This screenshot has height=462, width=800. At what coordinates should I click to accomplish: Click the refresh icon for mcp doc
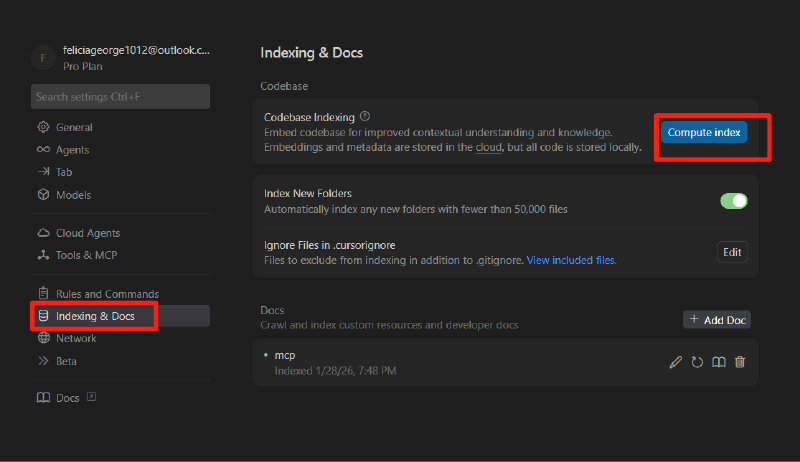pyautogui.click(x=697, y=362)
